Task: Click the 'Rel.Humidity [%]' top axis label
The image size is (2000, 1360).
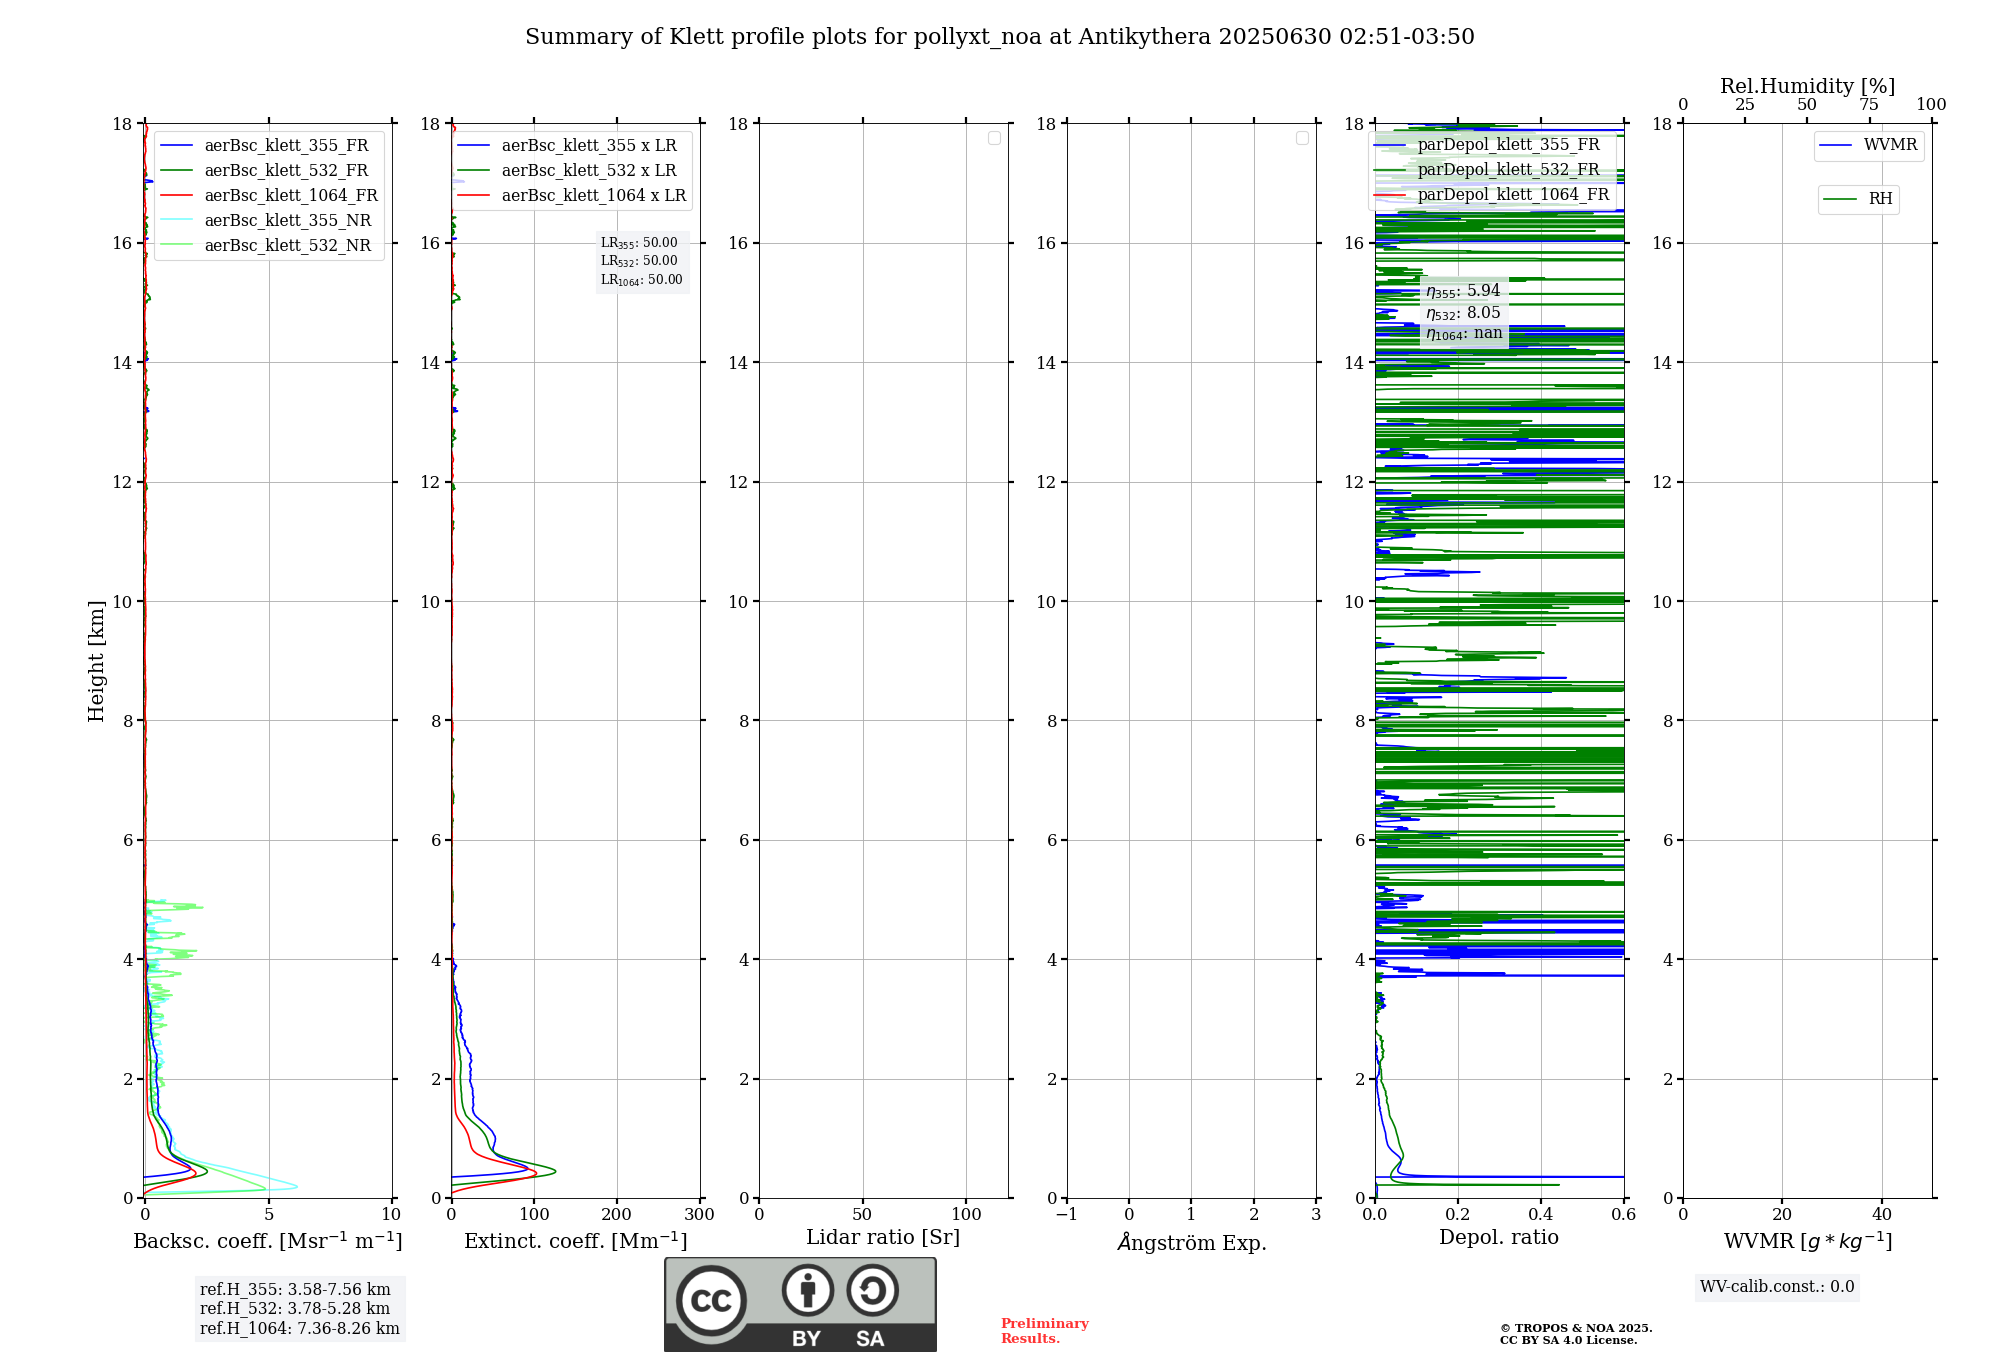Action: (1808, 86)
